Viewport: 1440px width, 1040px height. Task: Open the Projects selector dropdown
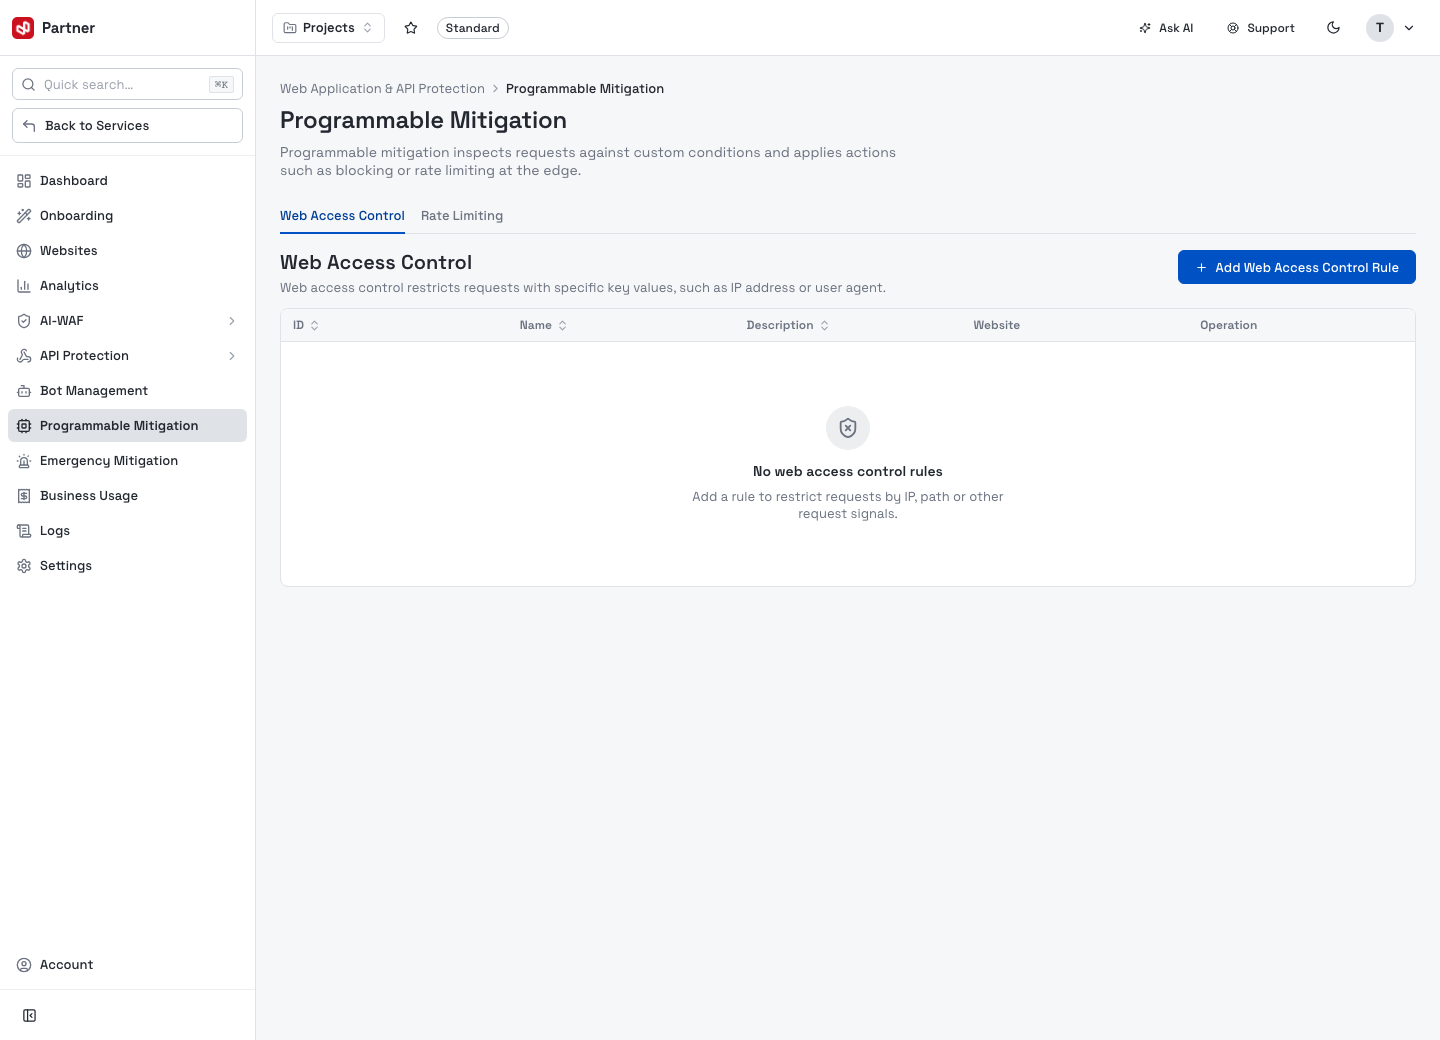(328, 28)
